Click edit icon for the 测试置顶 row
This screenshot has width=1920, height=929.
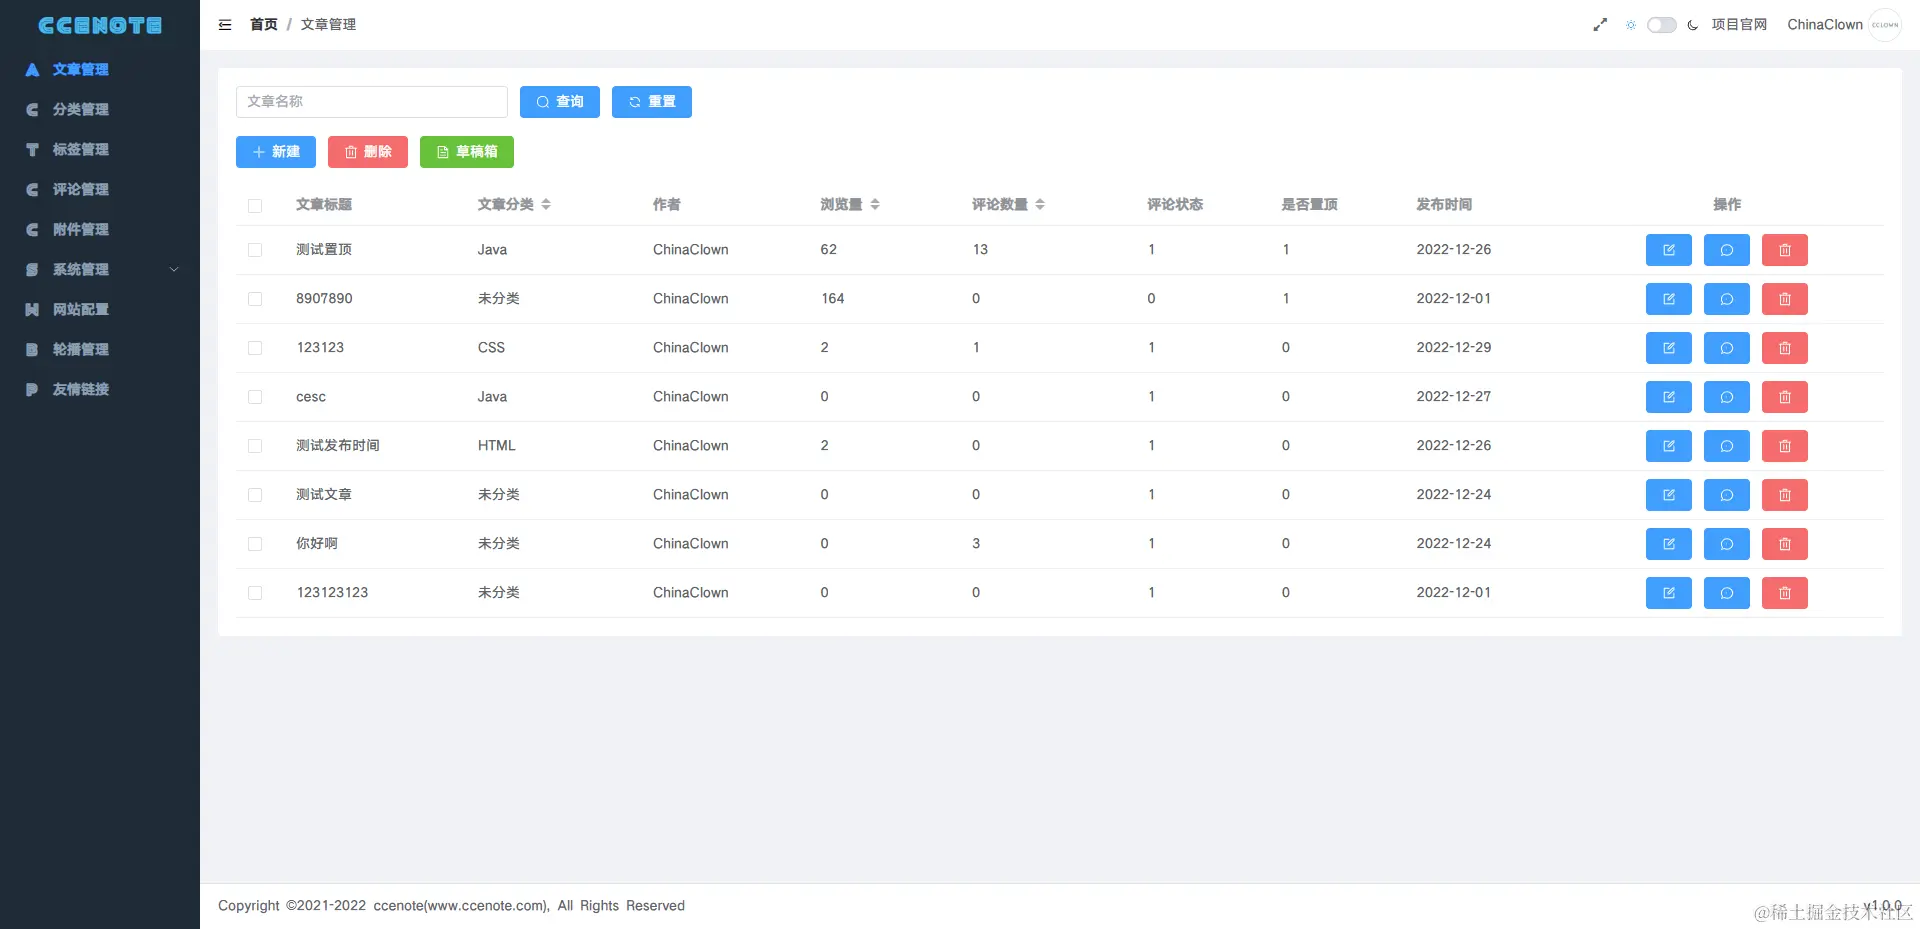[x=1669, y=250]
